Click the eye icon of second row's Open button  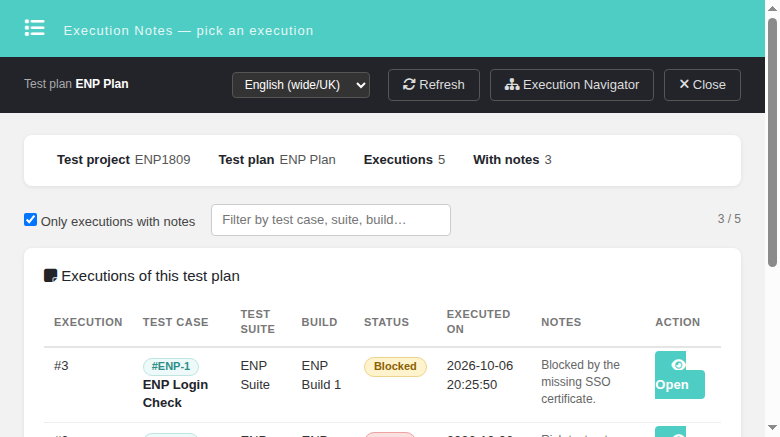tap(678, 434)
